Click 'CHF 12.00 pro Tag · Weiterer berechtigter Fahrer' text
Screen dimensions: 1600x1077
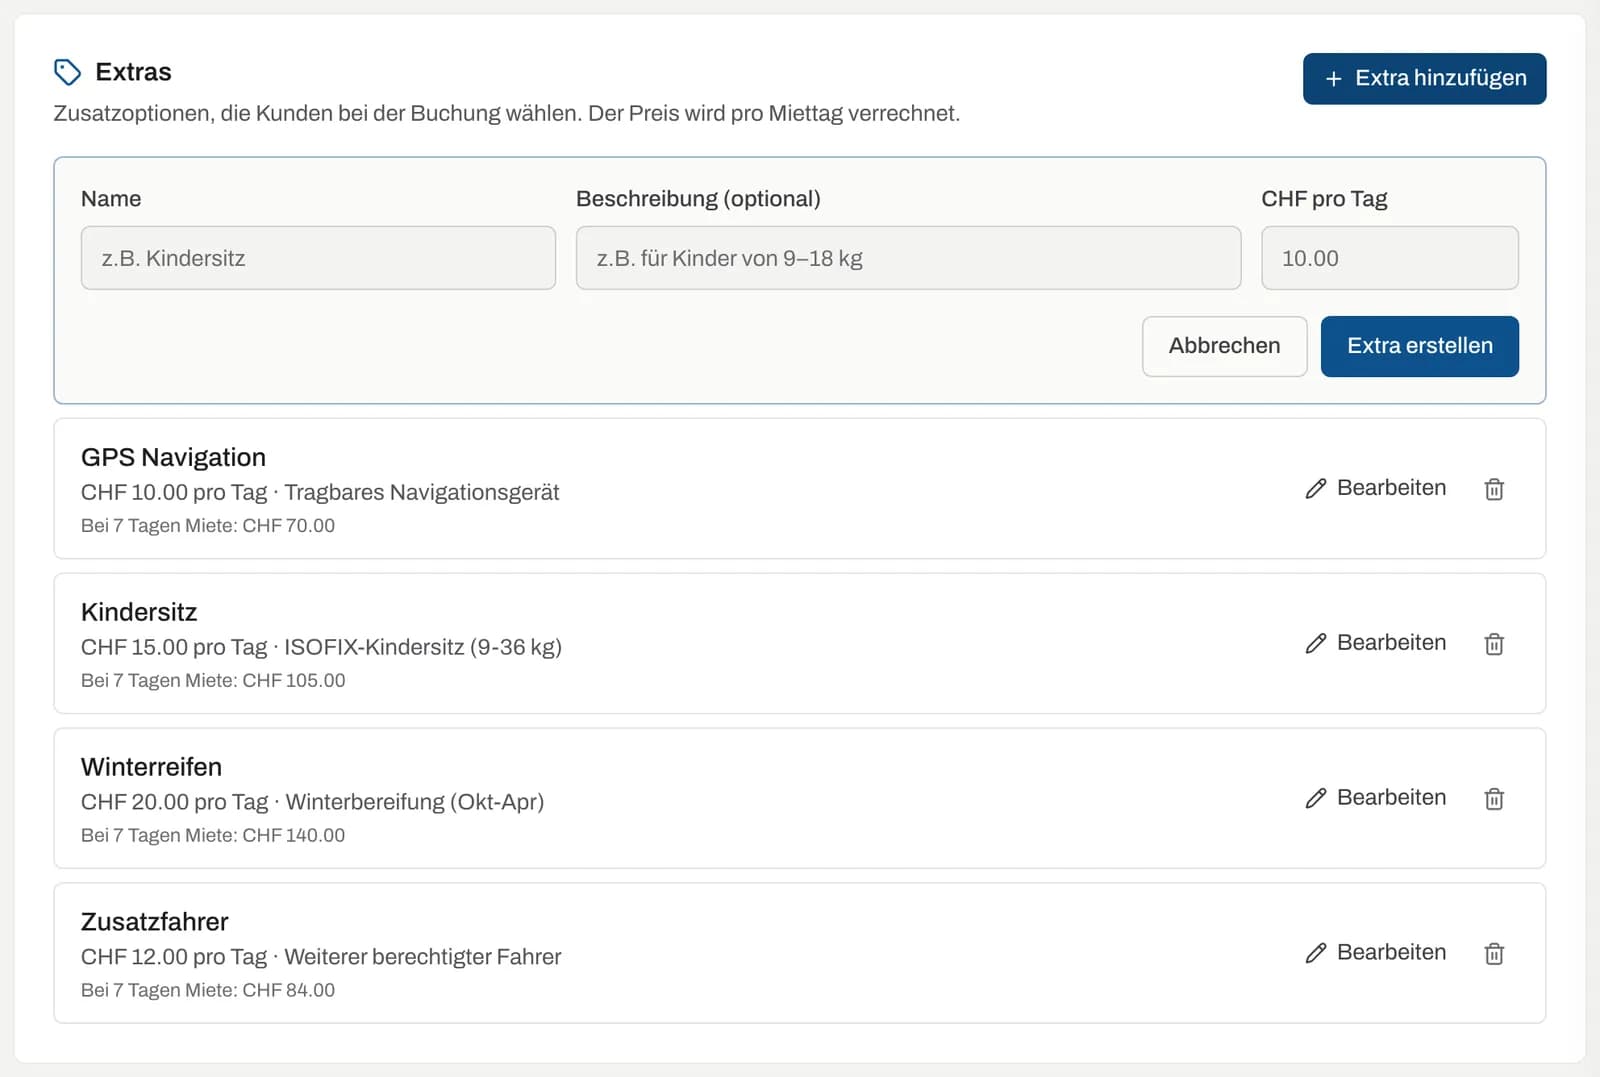click(x=321, y=958)
